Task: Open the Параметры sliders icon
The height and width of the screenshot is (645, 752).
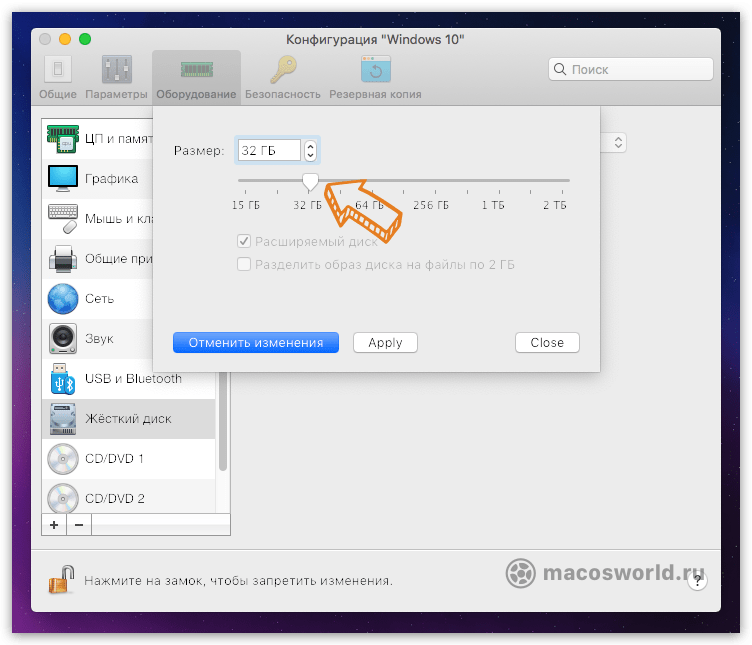Action: [117, 69]
